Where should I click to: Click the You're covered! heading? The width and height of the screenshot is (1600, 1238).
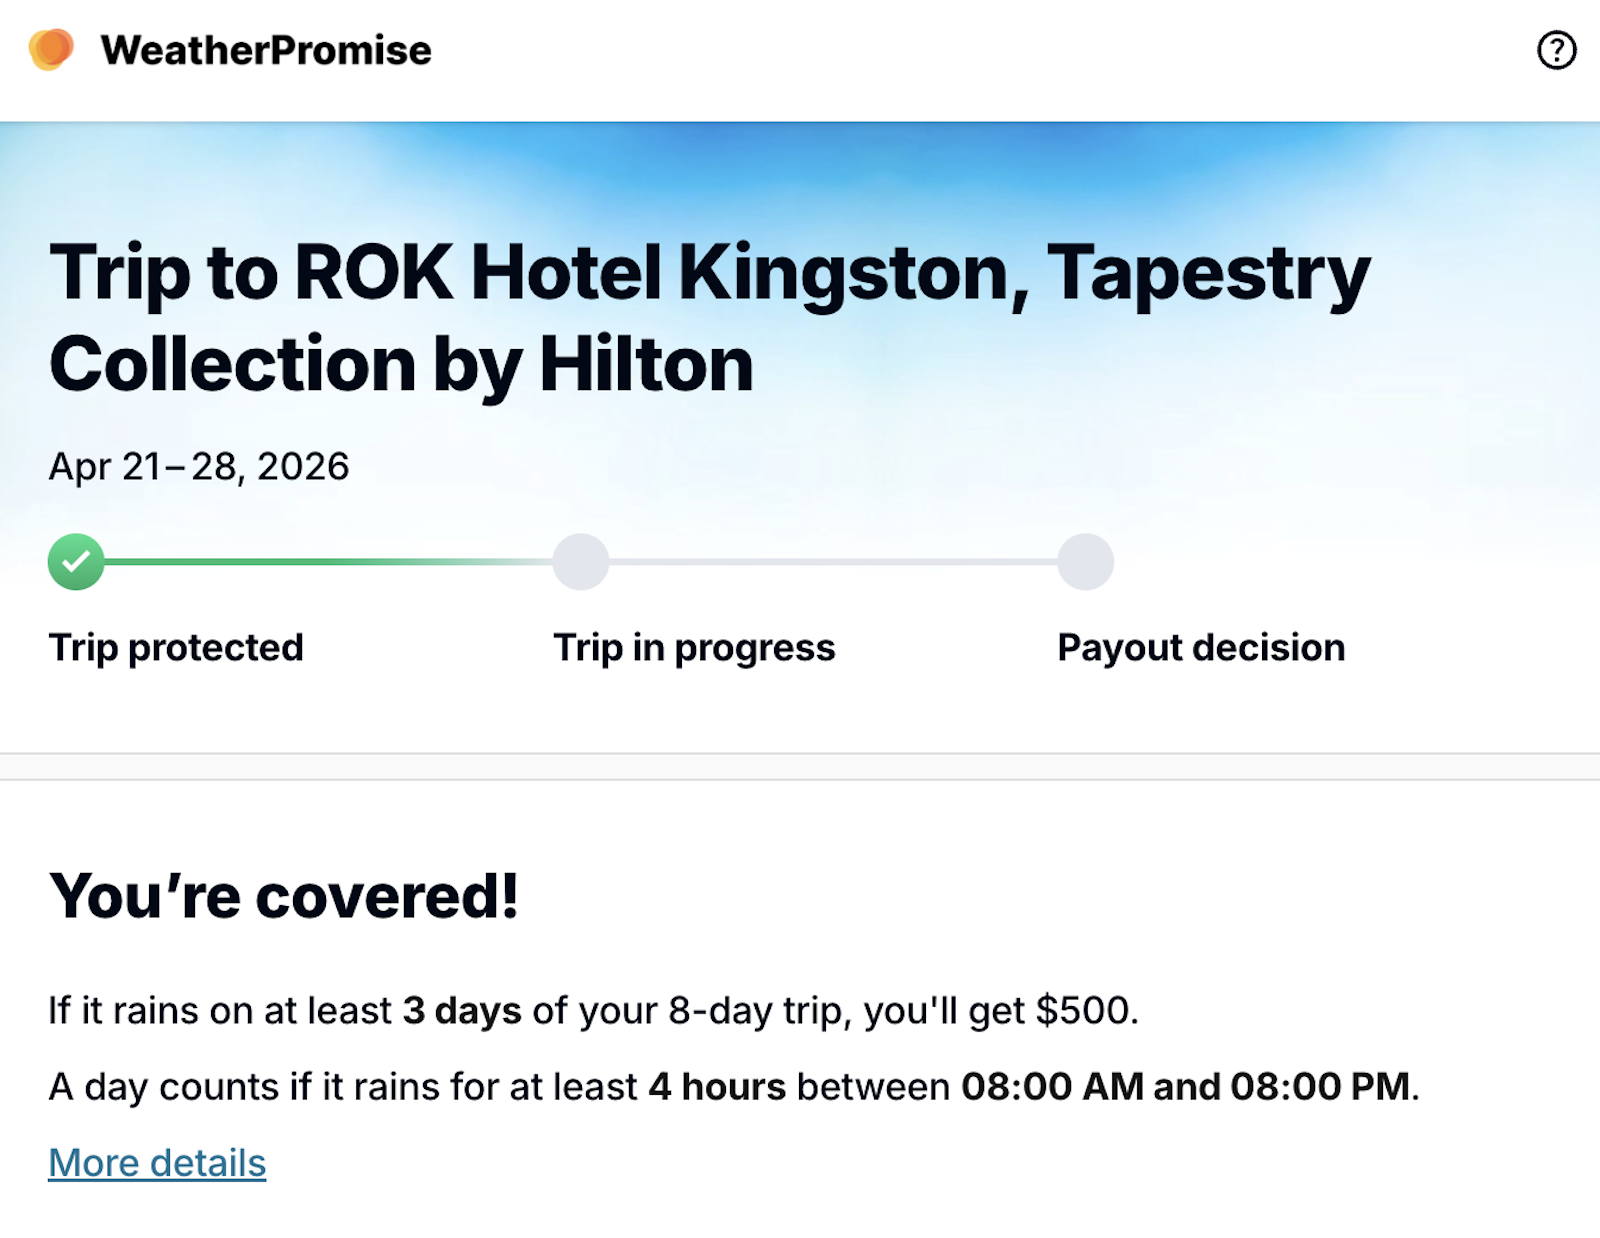[284, 896]
